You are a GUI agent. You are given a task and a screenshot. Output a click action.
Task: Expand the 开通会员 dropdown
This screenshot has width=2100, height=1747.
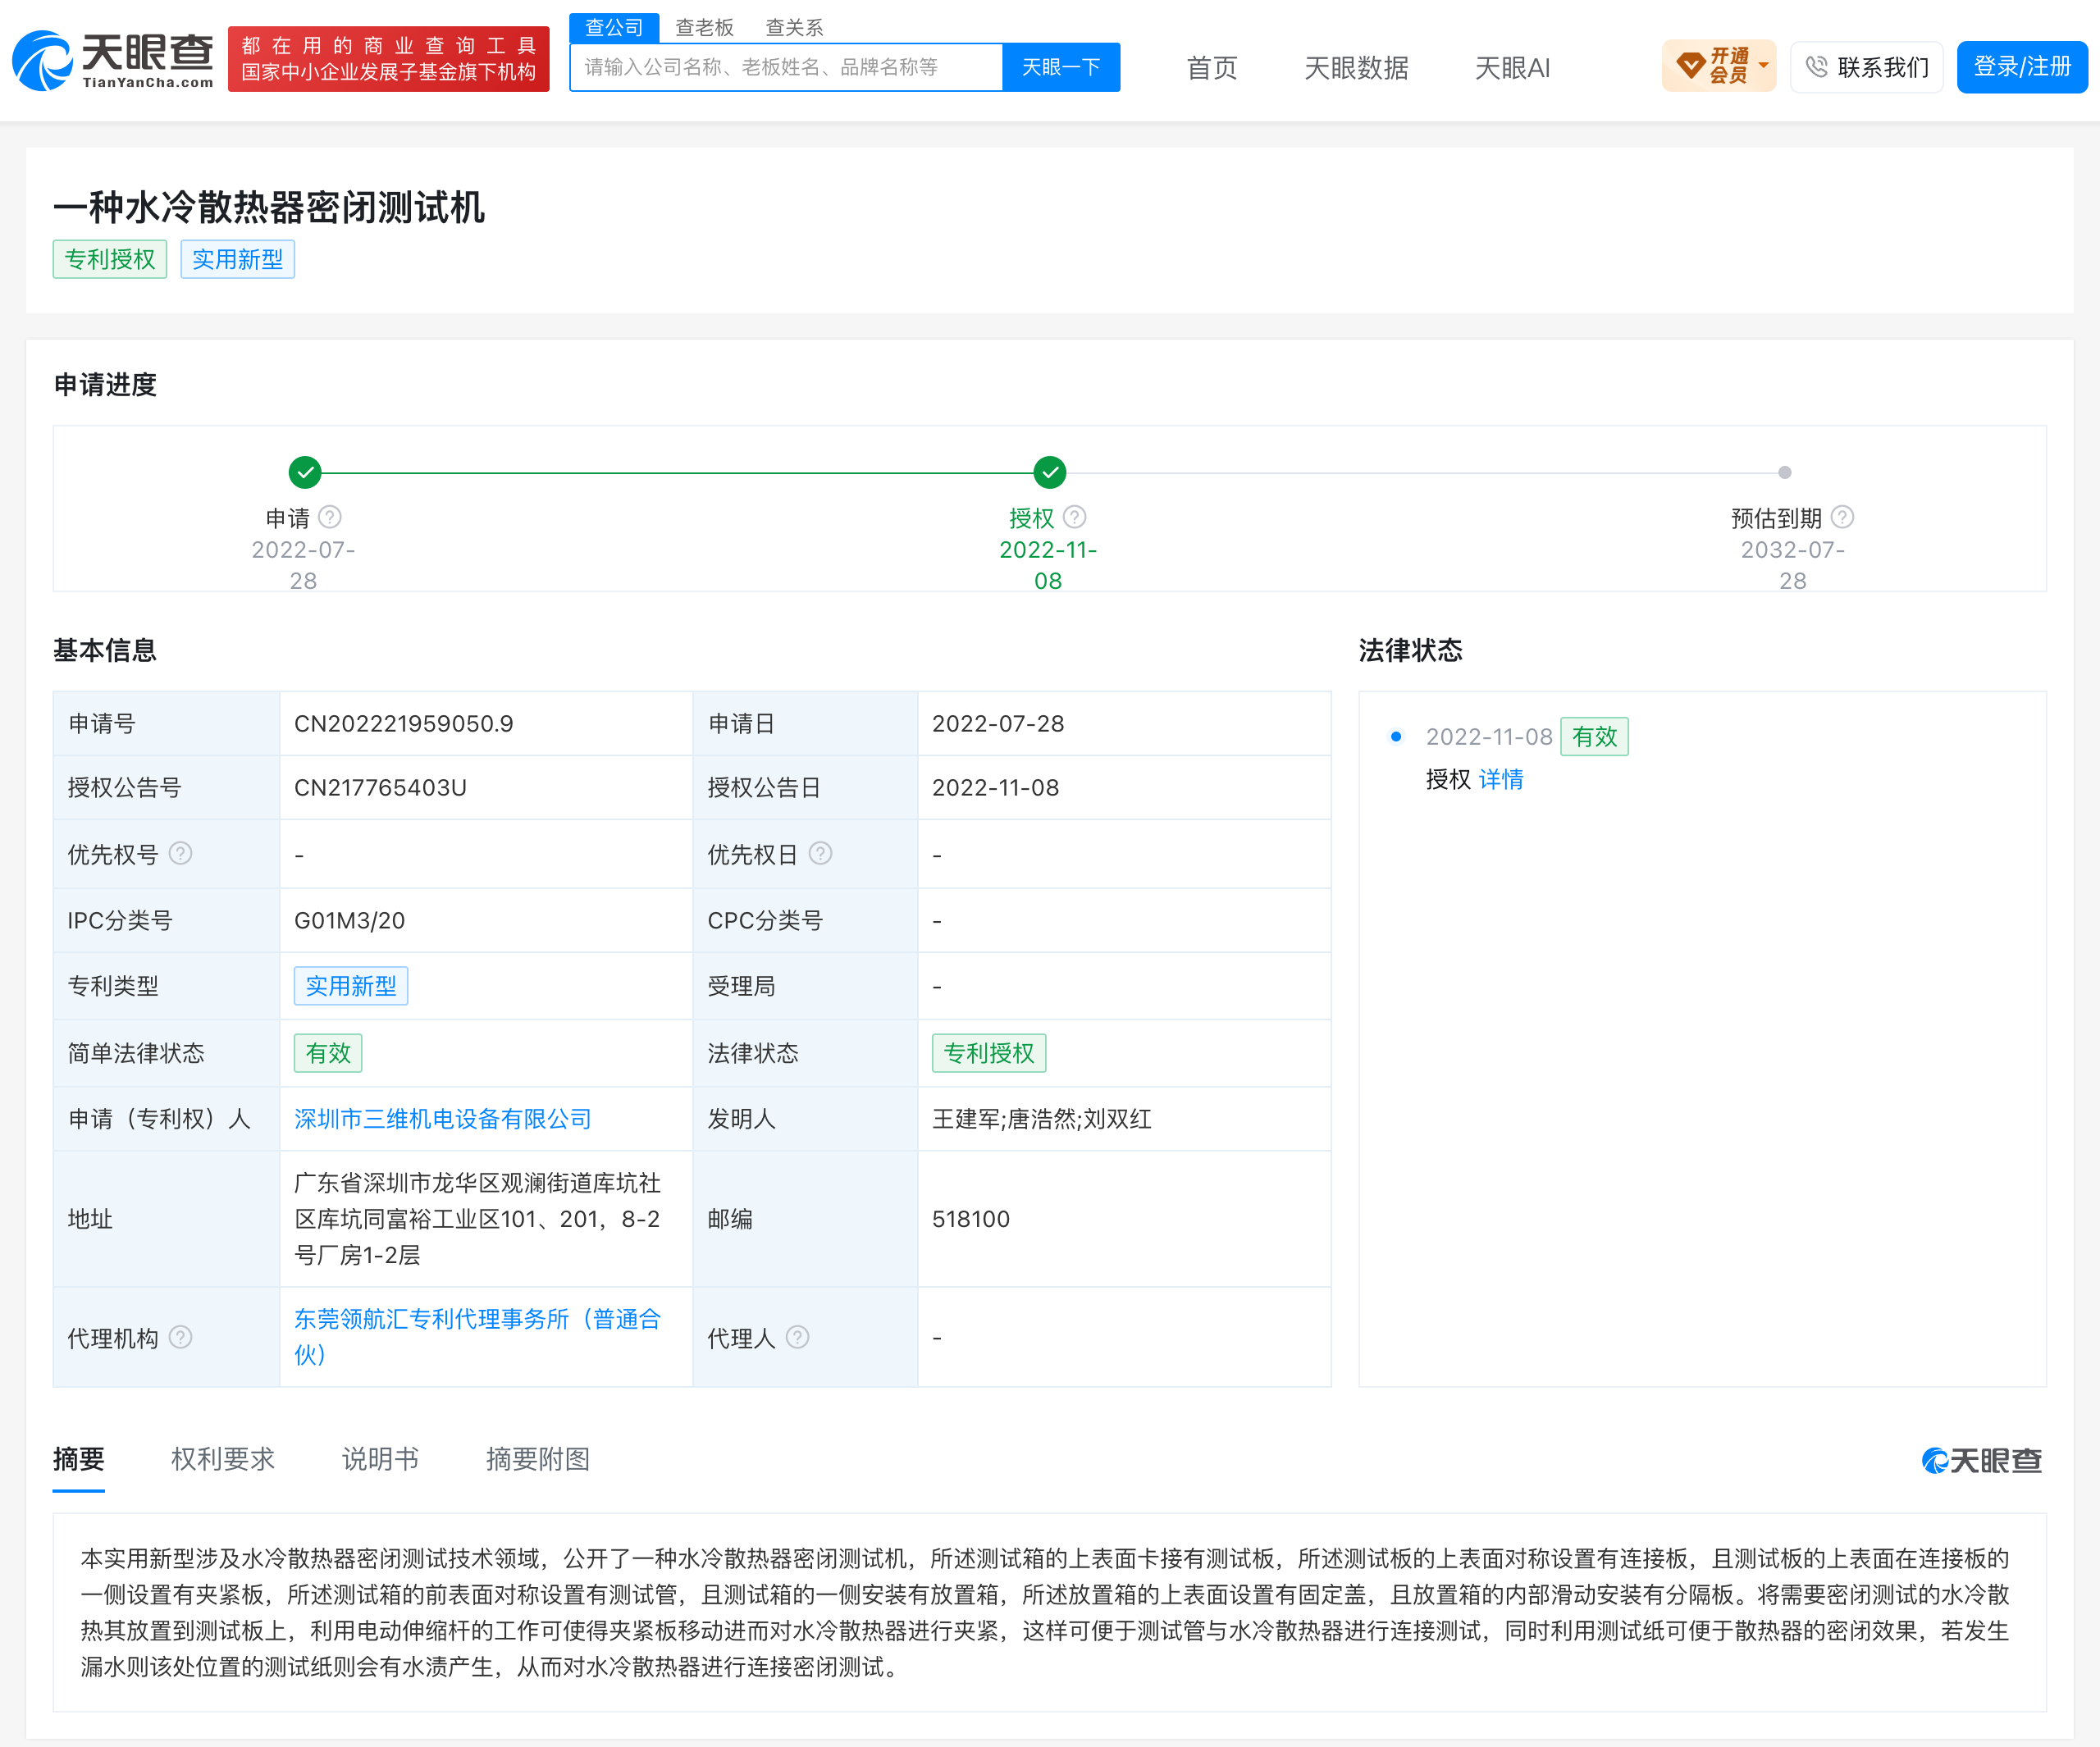[x=1763, y=66]
